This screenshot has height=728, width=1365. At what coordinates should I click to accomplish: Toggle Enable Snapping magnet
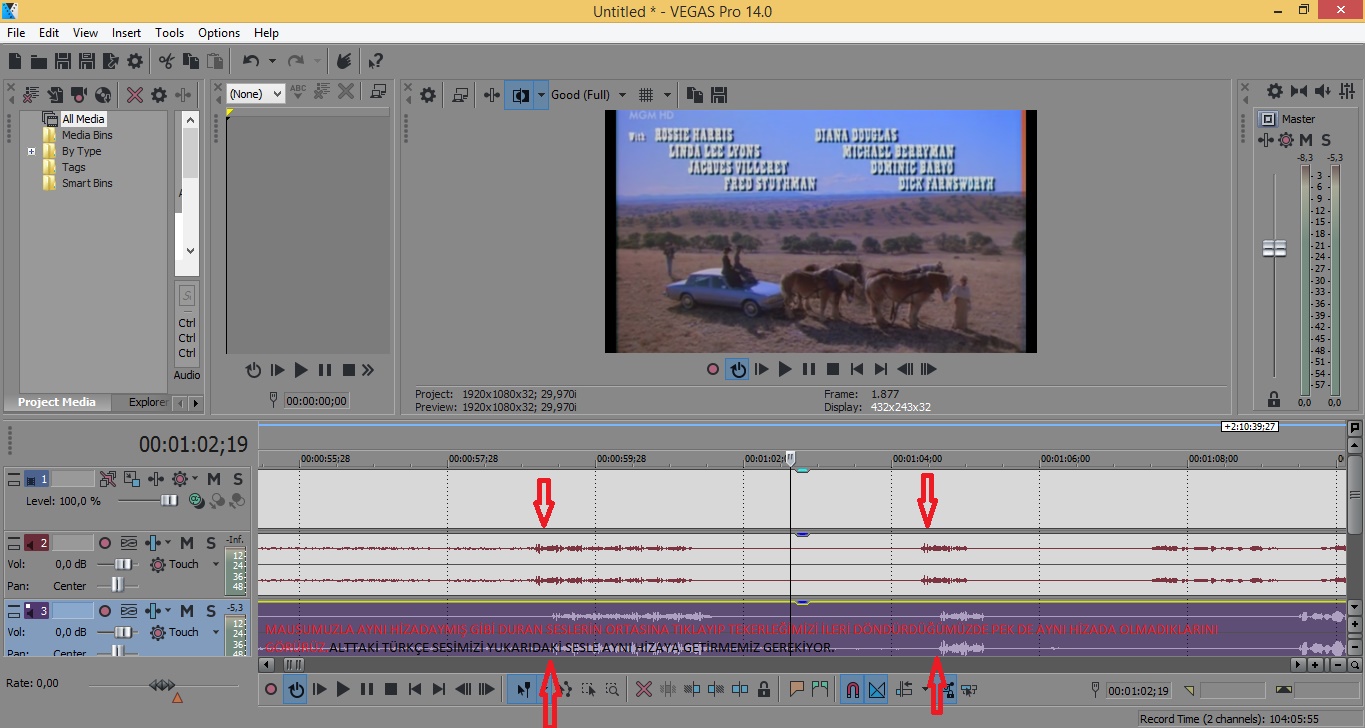pyautogui.click(x=852, y=689)
